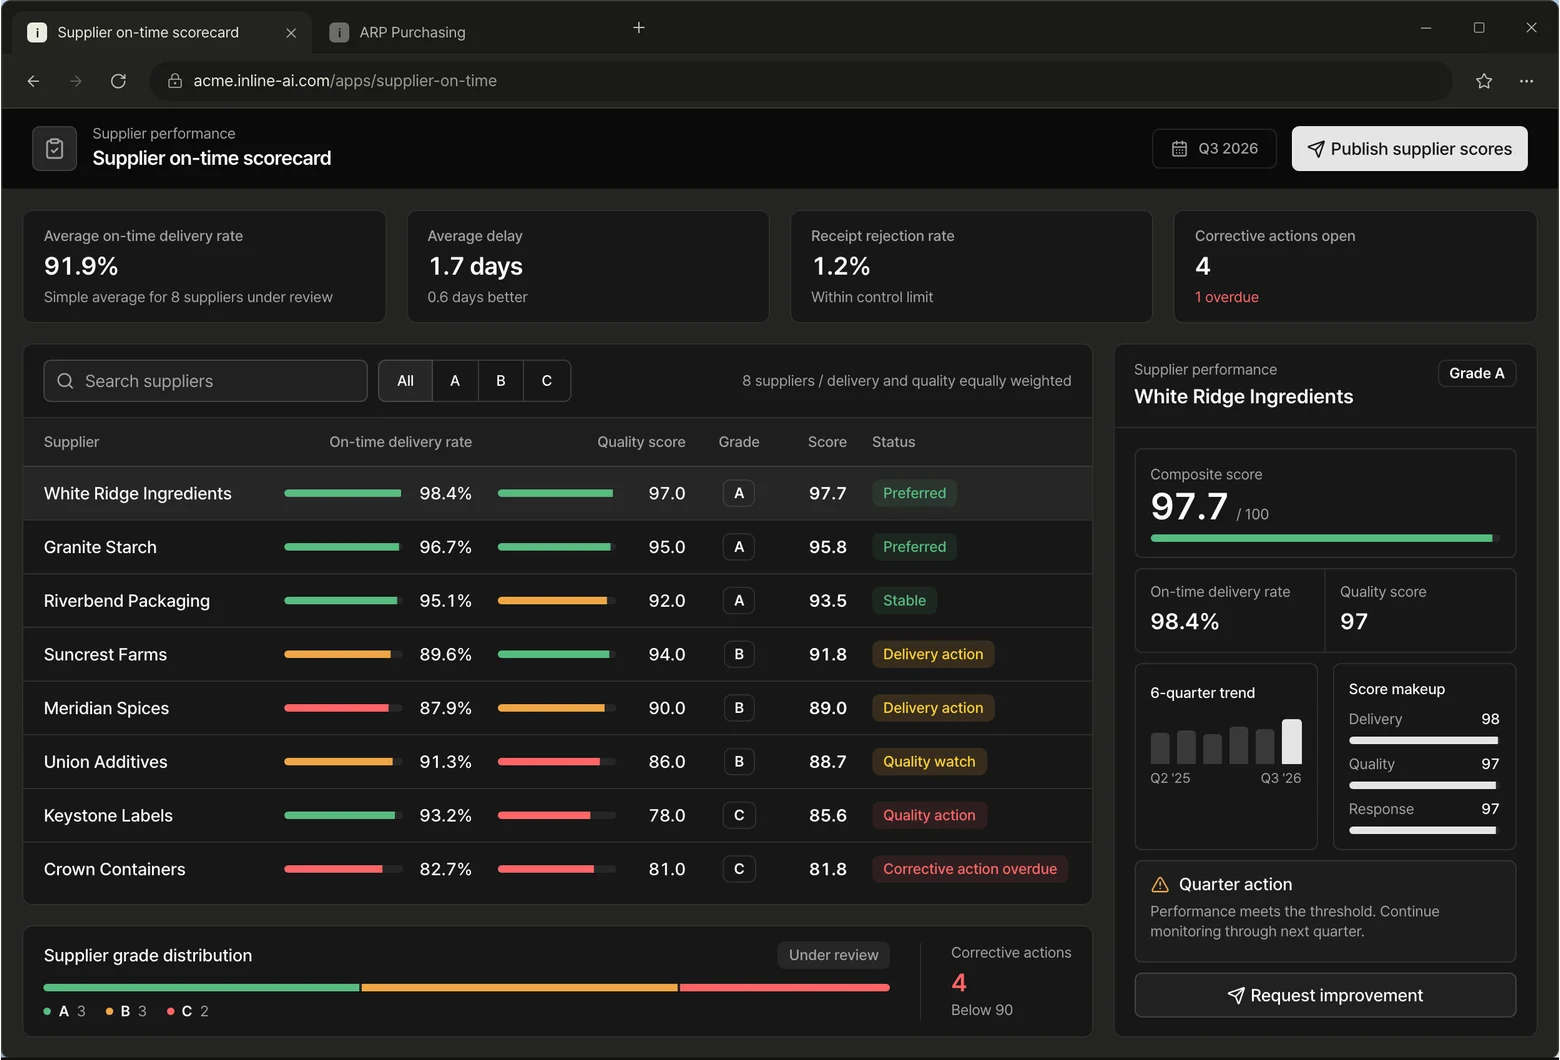Click the latest bar in 6-quarter trend
This screenshot has width=1560, height=1060.
pos(1292,742)
